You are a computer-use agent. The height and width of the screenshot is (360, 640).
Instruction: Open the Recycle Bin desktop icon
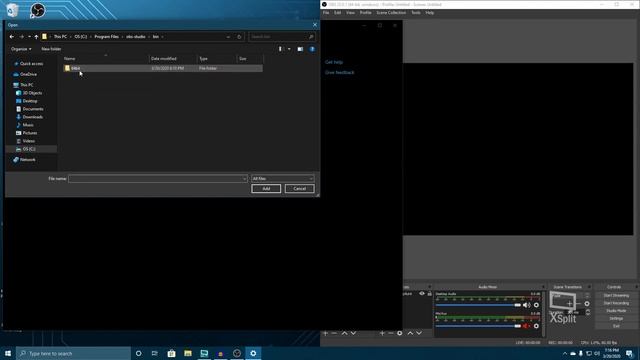click(12, 10)
